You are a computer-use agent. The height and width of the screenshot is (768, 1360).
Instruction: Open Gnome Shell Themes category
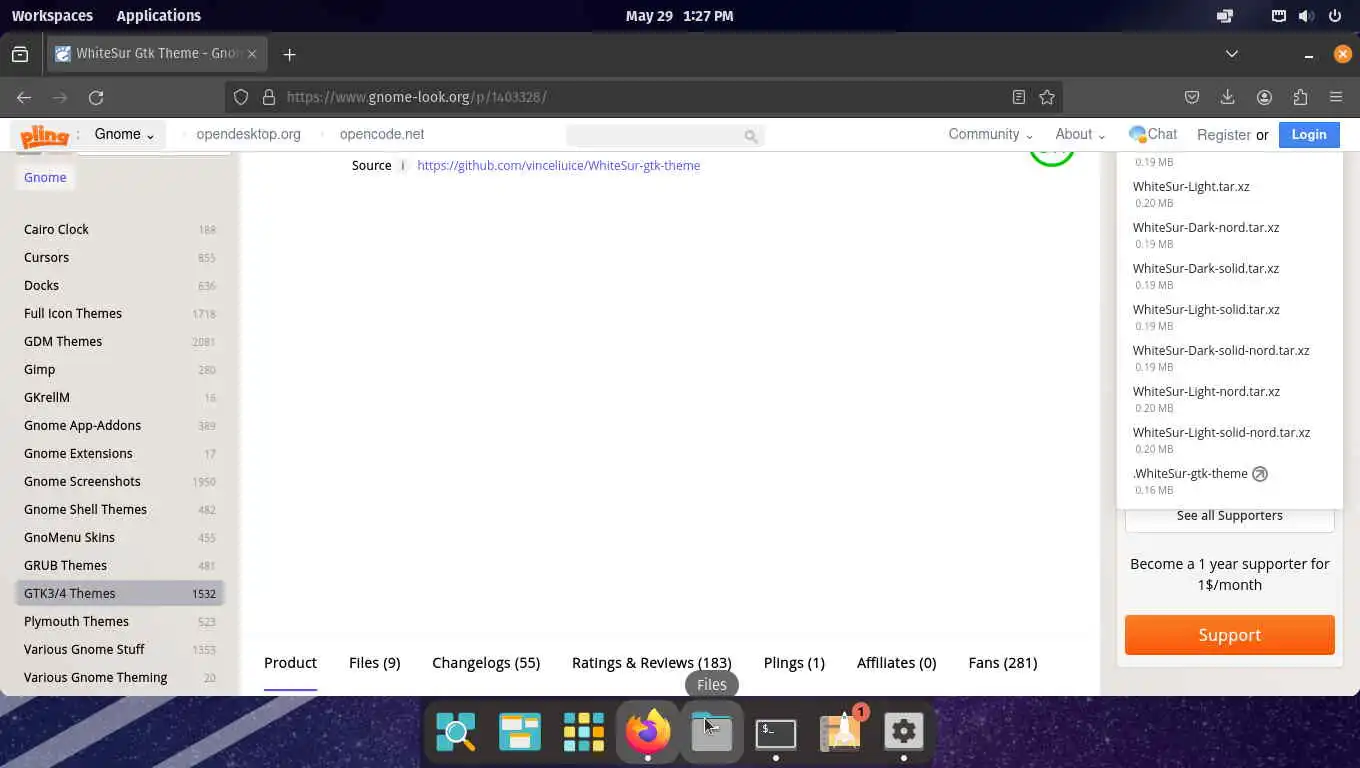point(85,509)
